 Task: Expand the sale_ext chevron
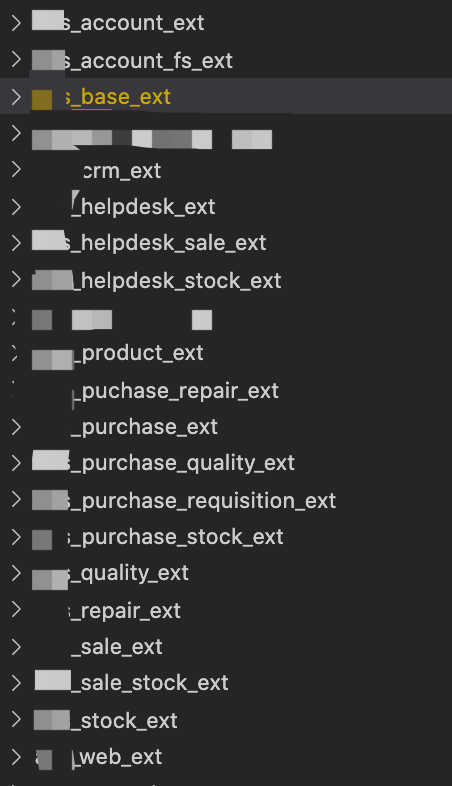pyautogui.click(x=16, y=647)
